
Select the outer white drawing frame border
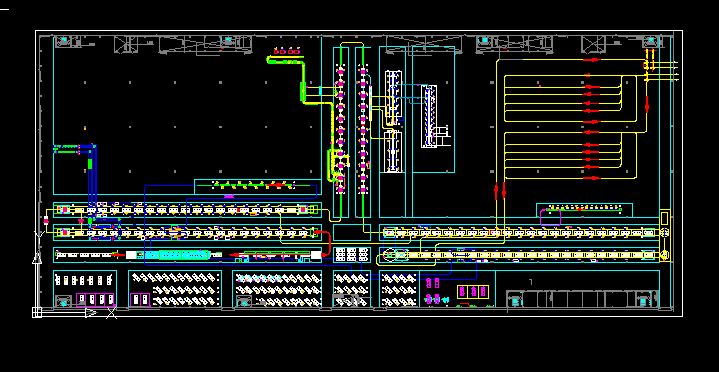(359, 173)
